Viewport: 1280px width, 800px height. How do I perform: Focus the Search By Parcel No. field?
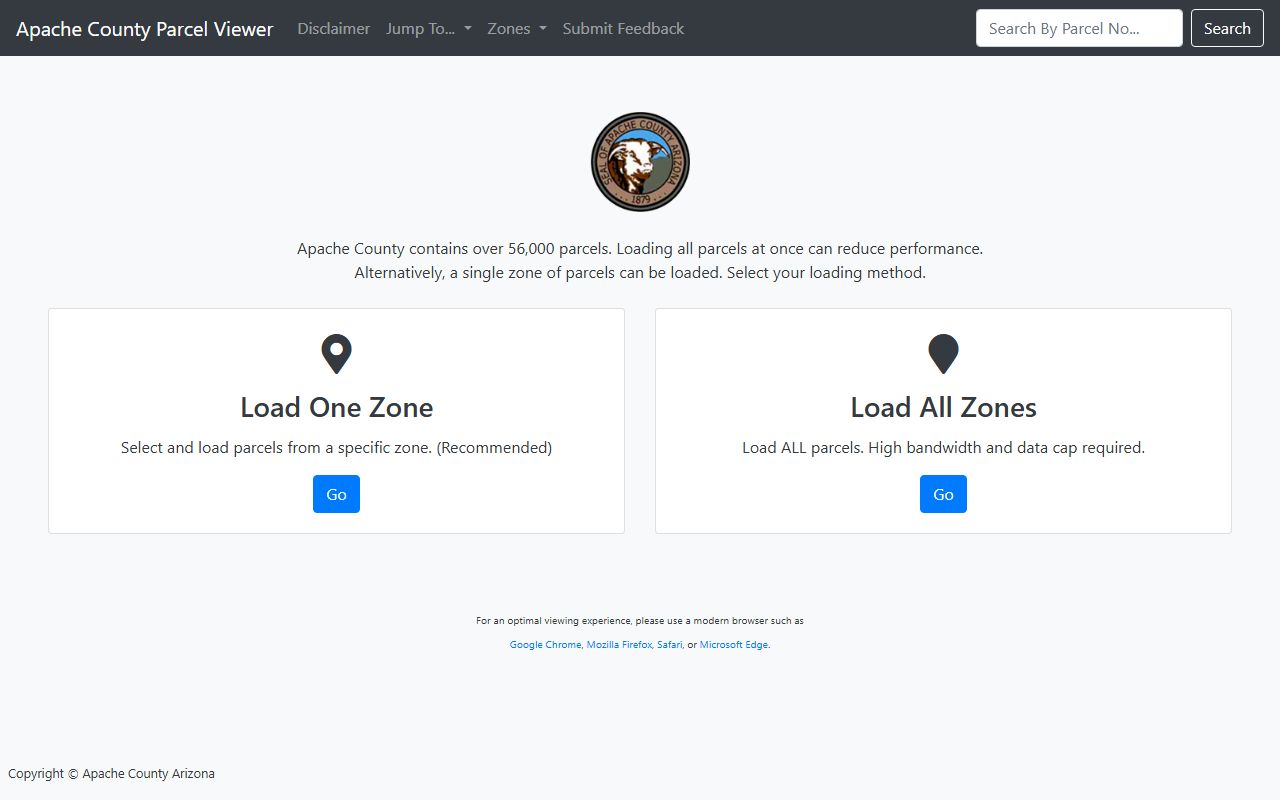(x=1078, y=28)
